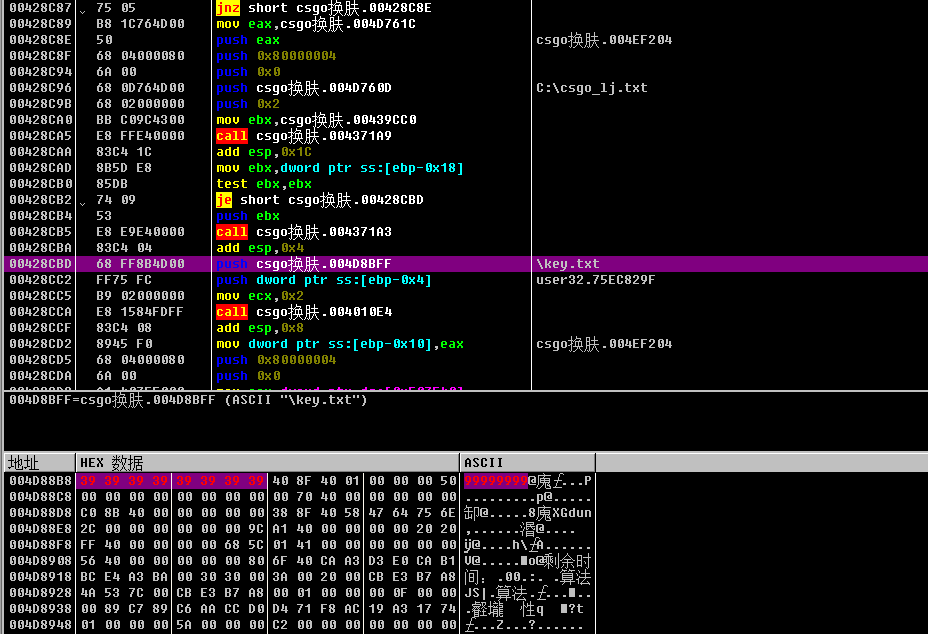The image size is (928, 634).
Task: Click the call instruction to 004371A9
Action: pos(304,136)
